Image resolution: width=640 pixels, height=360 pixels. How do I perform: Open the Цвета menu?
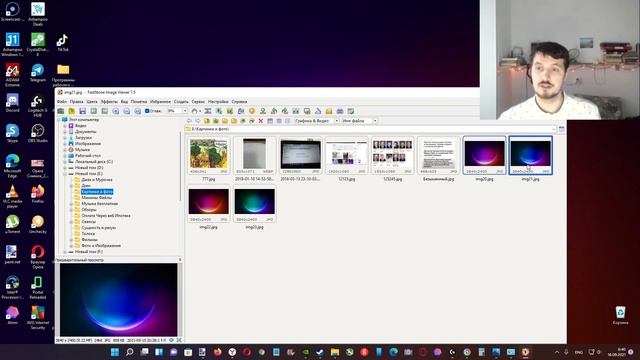[92, 102]
